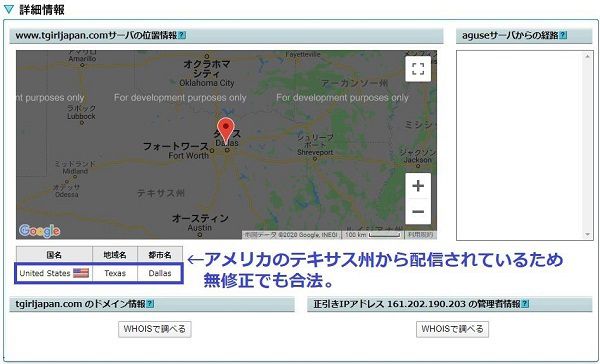
Task: Click WHOISで調べる under tgirljapan.com domain info
Action: [x=155, y=329]
